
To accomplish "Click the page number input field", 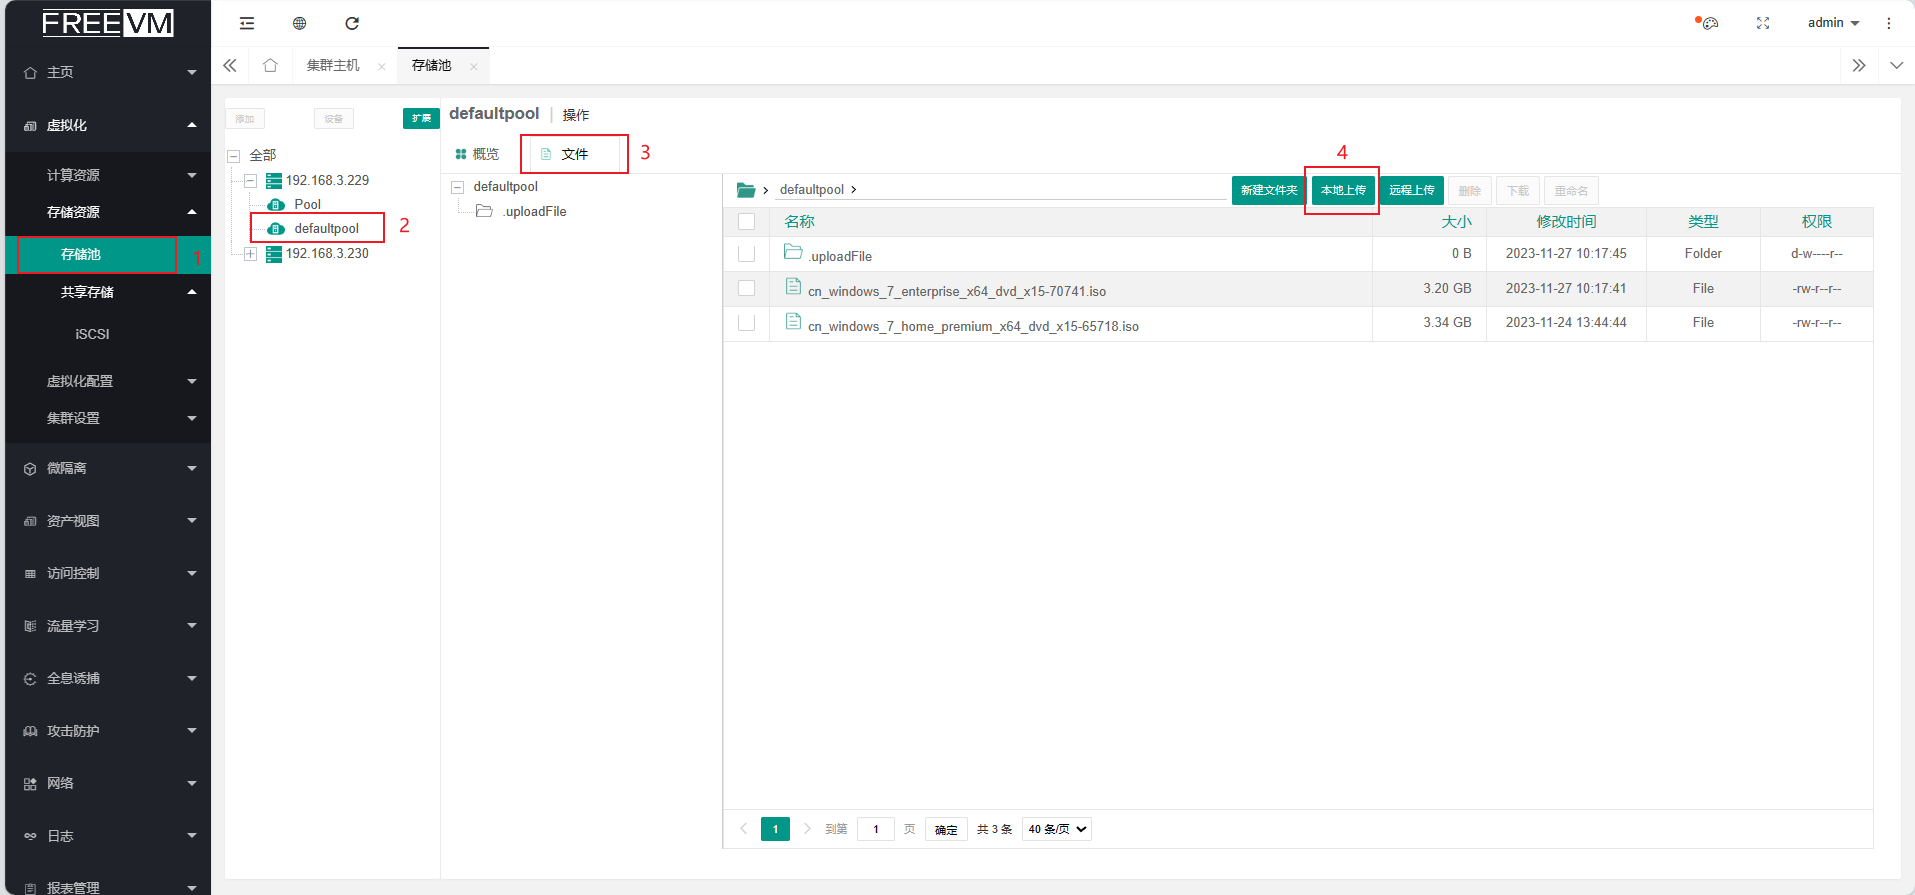I will [876, 829].
